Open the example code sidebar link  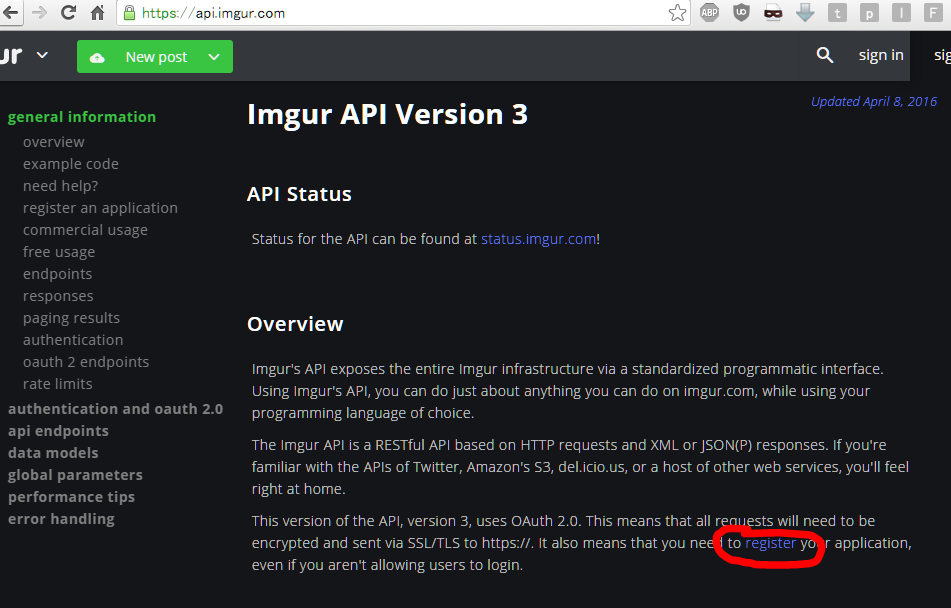point(71,164)
